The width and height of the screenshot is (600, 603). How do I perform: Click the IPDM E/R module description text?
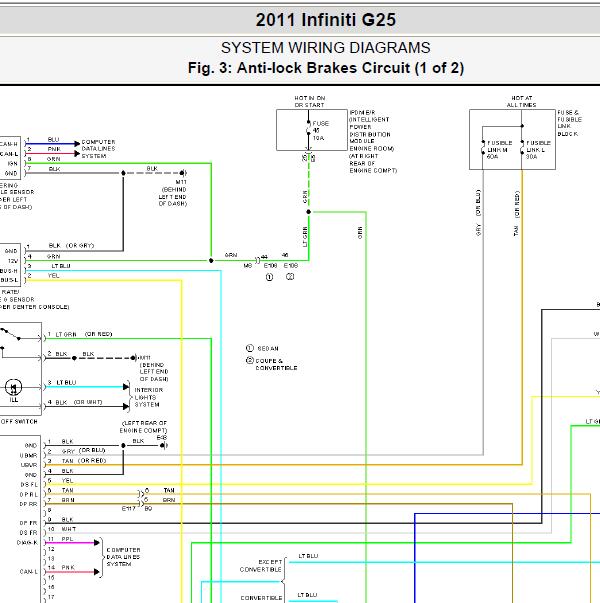click(372, 142)
